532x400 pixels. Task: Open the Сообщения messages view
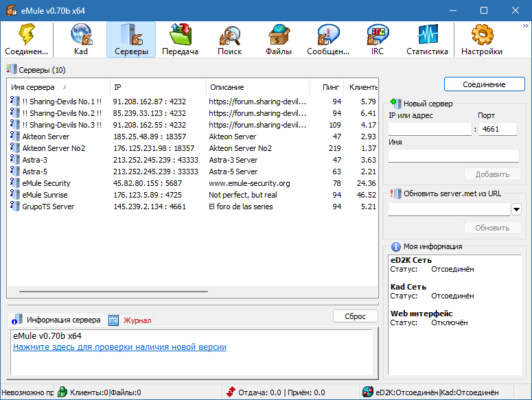(x=328, y=39)
